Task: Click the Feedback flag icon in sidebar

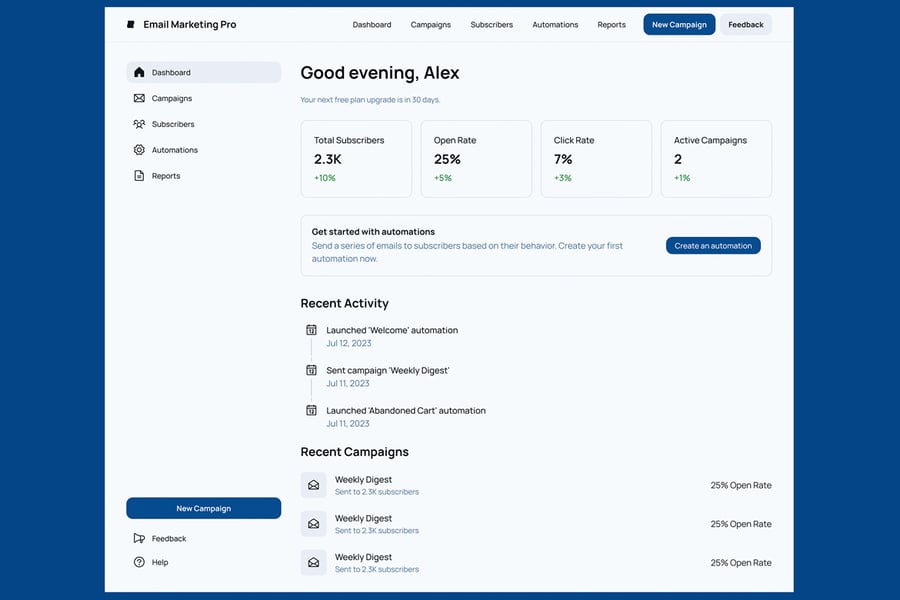Action: coord(139,538)
